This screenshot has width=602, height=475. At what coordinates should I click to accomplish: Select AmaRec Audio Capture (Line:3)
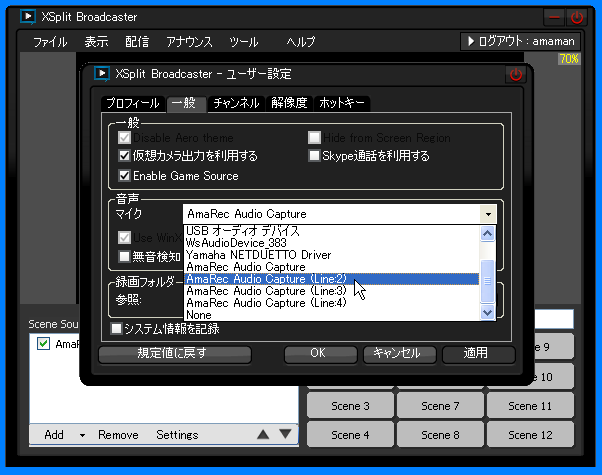pyautogui.click(x=332, y=291)
